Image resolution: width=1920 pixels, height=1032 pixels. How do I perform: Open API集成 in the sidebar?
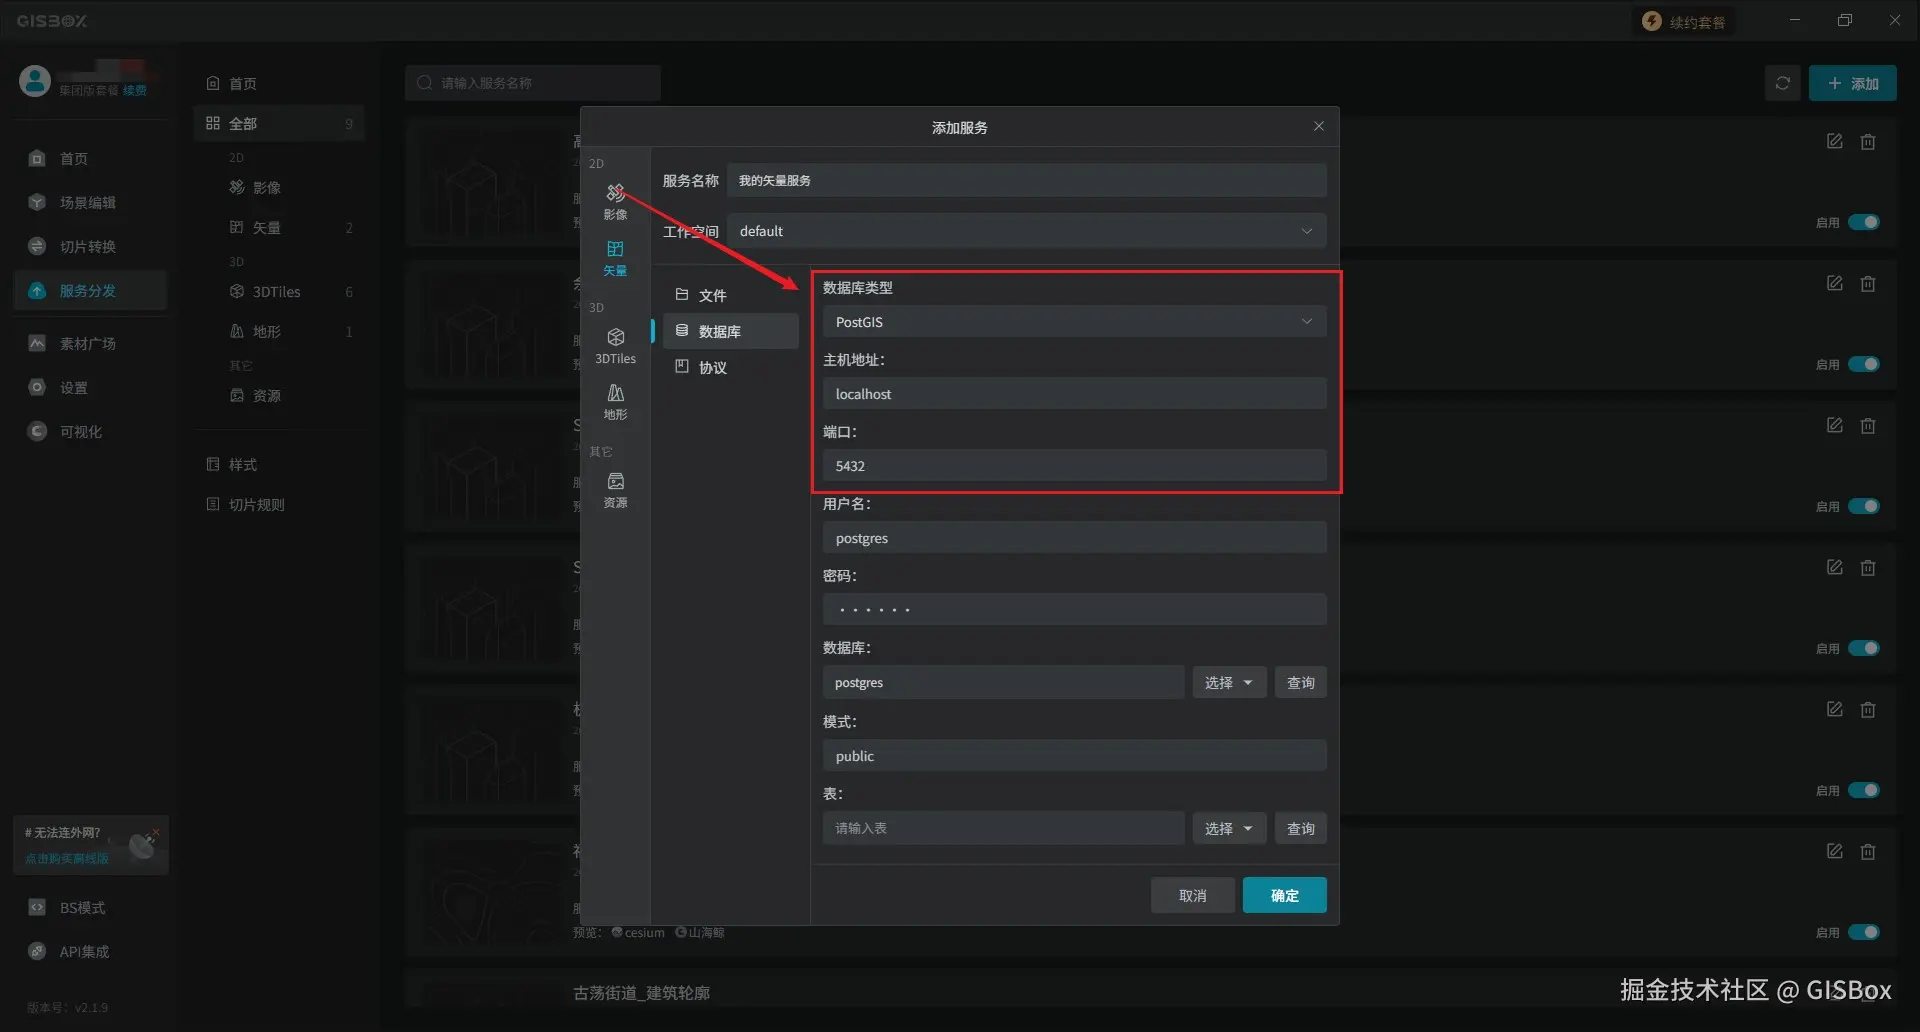click(90, 951)
